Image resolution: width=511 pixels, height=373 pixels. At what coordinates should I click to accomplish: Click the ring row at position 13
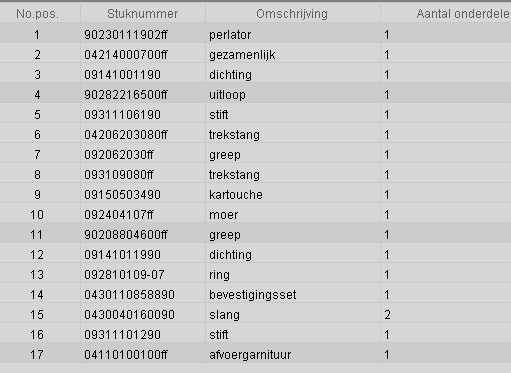(x=255, y=275)
